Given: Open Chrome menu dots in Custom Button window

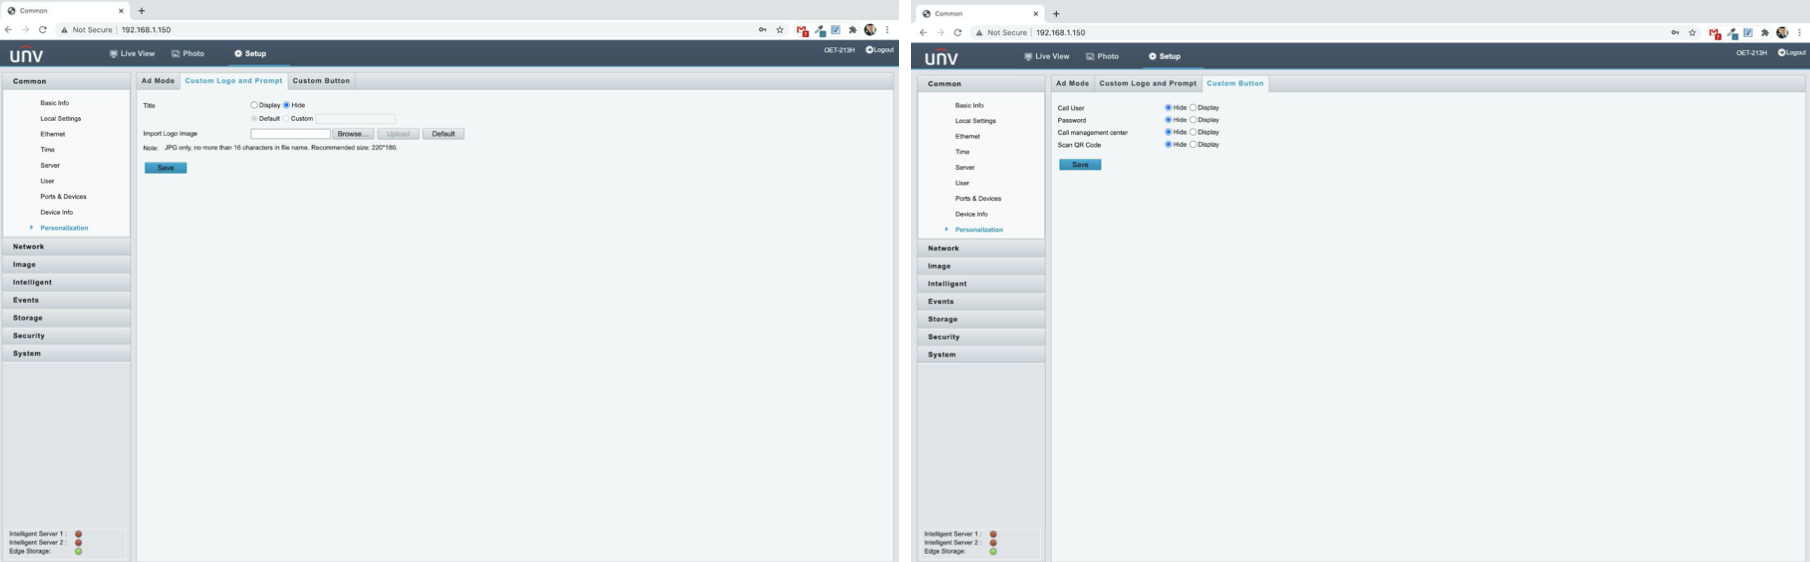Looking at the screenshot, I should point(1800,33).
